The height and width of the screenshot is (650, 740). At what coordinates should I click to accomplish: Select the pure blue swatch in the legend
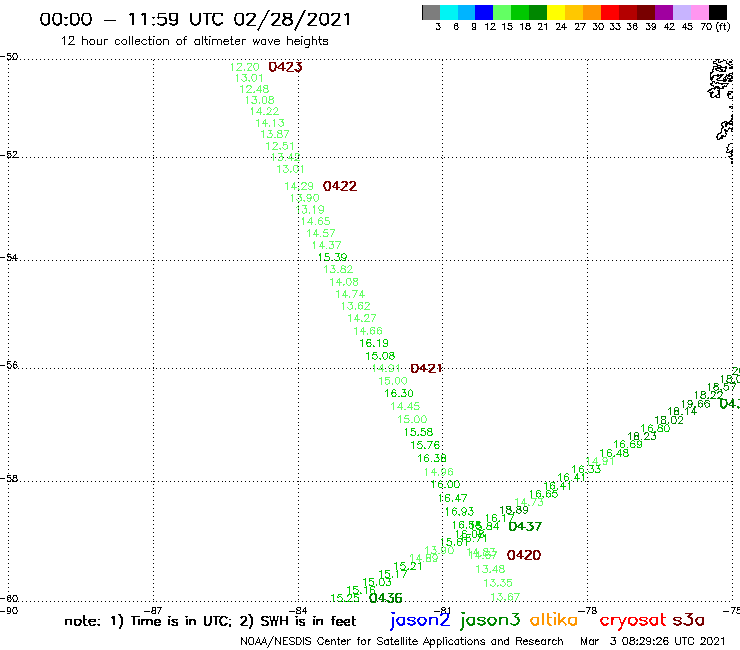click(484, 12)
